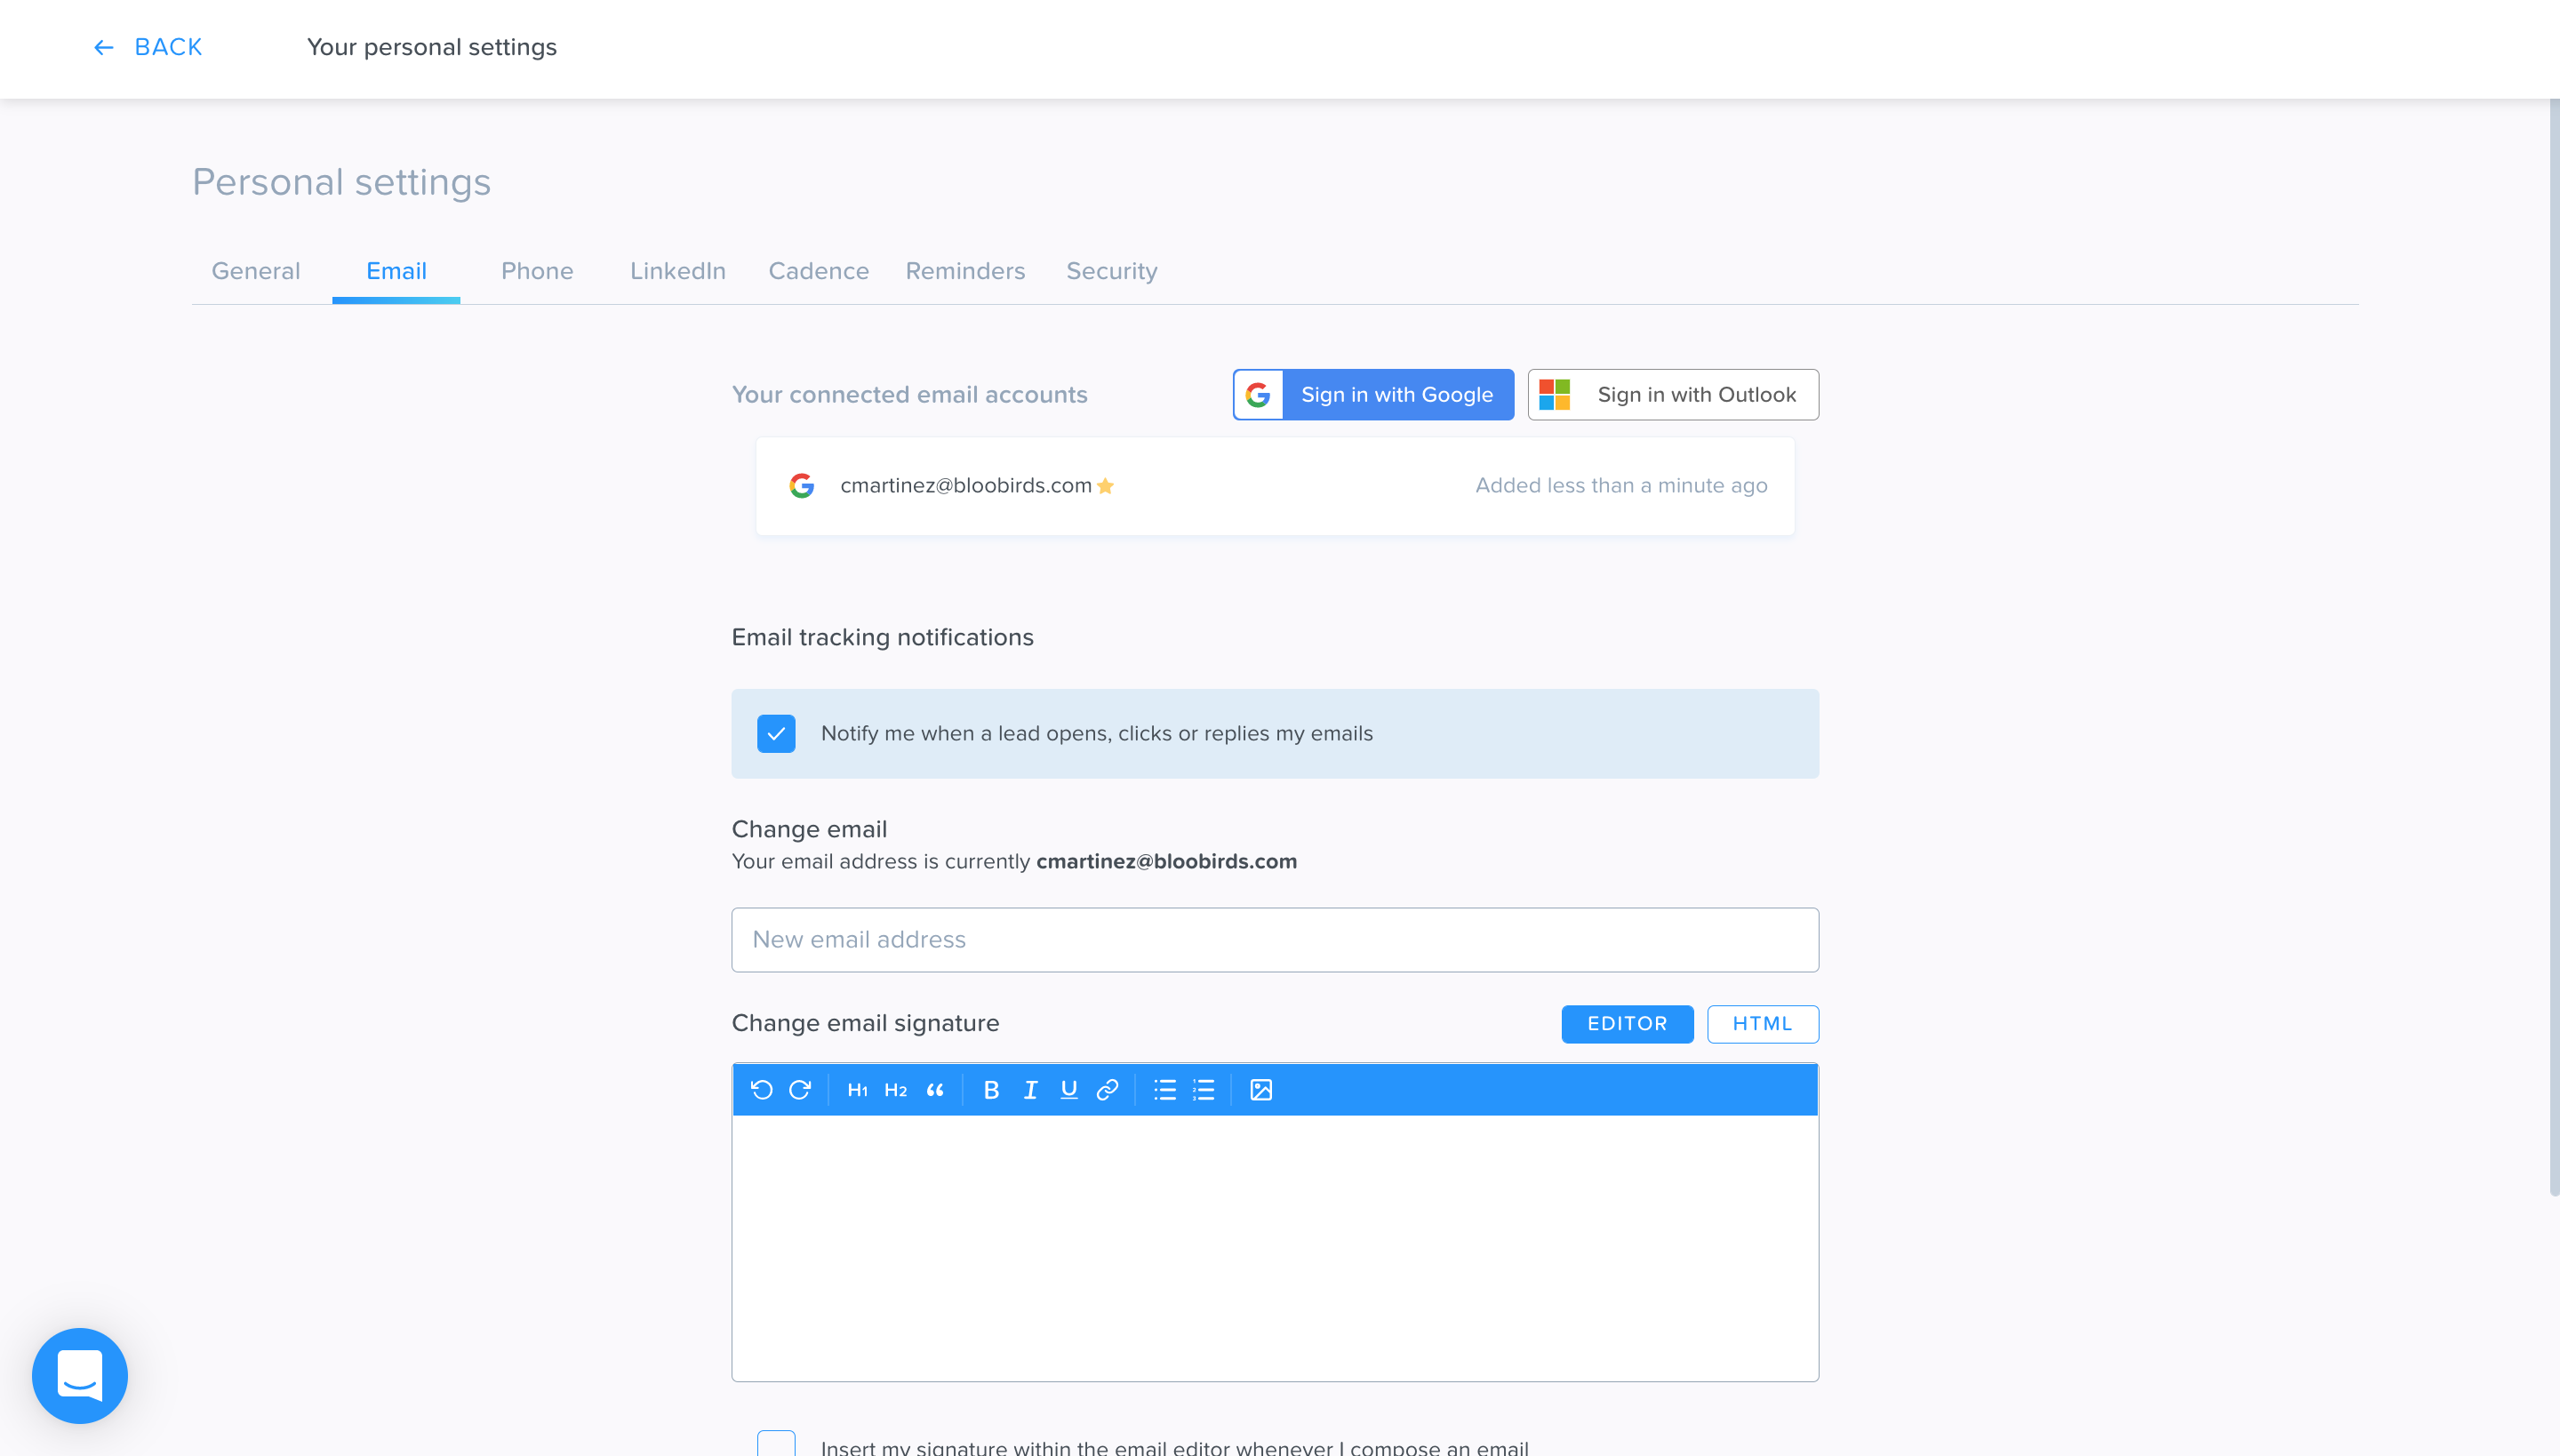Screen dimensions: 2560x1456
Task: Toggle bold formatting in signature editor
Action: pyautogui.click(x=991, y=1090)
